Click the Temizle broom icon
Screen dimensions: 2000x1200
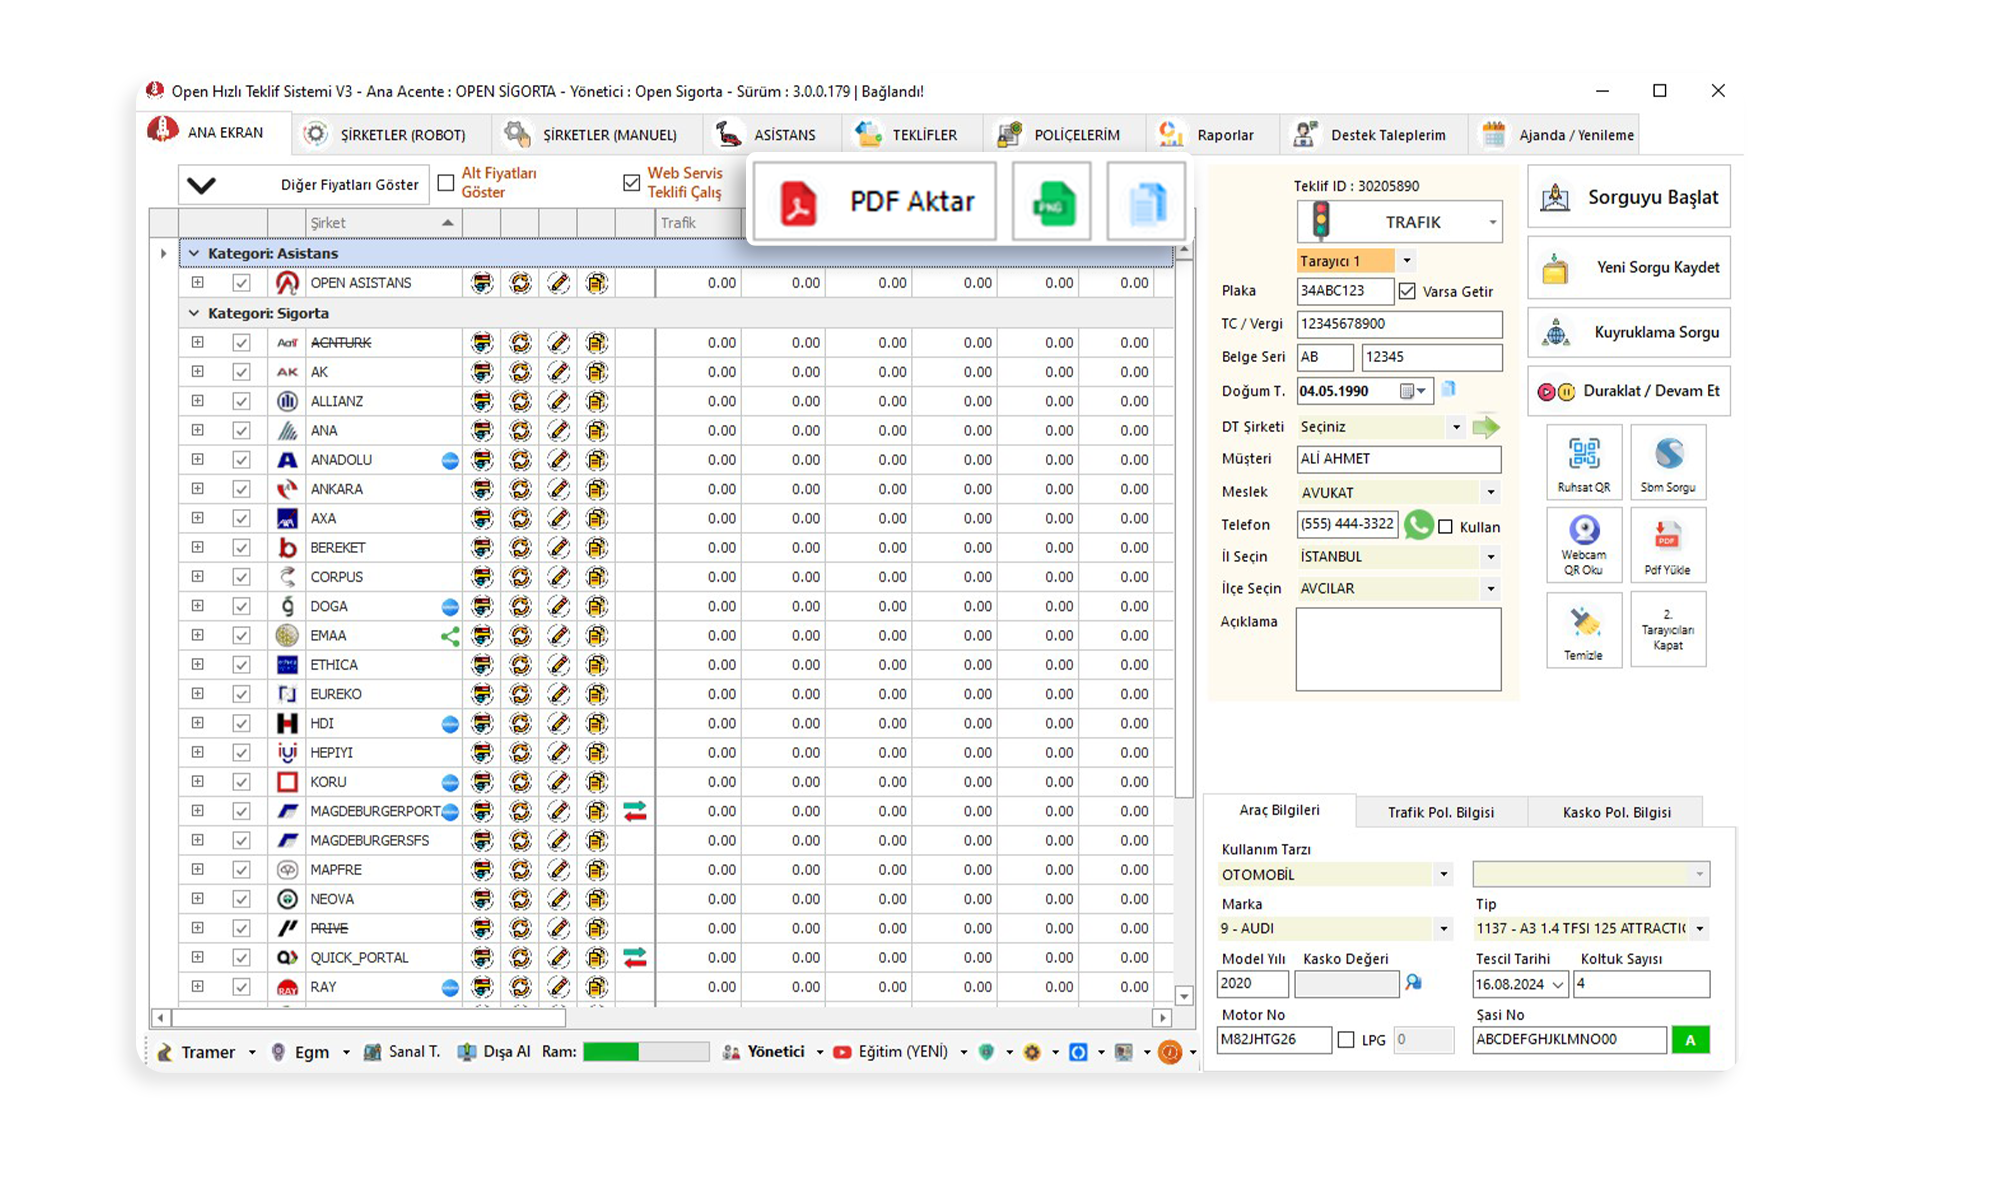1584,630
